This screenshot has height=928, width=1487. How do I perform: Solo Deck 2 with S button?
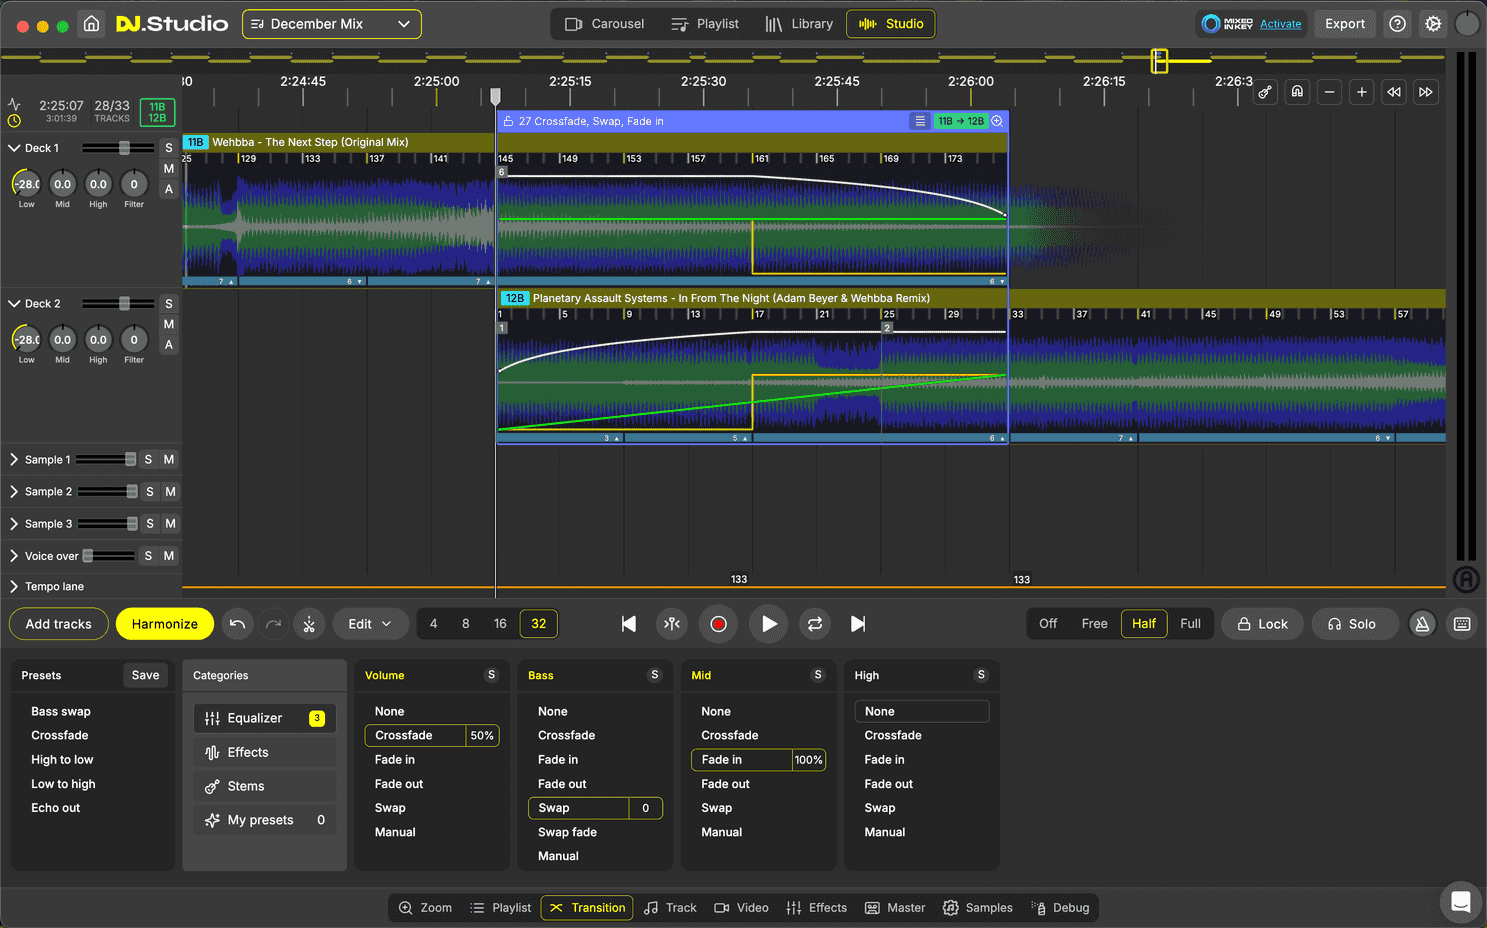(x=169, y=304)
